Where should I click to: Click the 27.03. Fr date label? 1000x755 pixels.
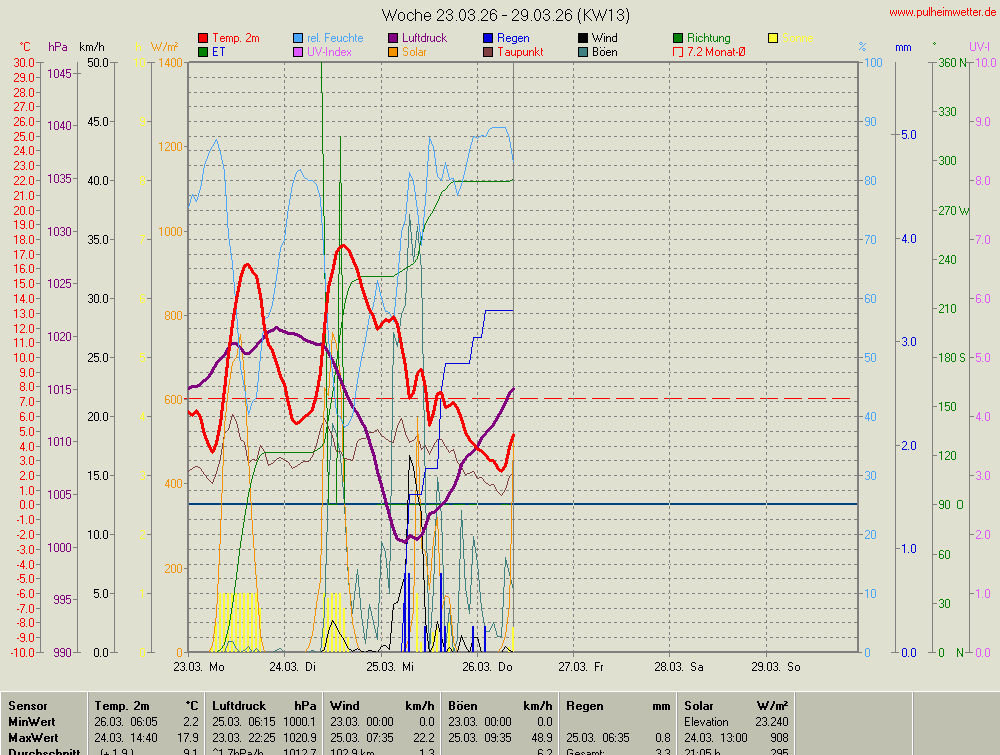tap(581, 666)
